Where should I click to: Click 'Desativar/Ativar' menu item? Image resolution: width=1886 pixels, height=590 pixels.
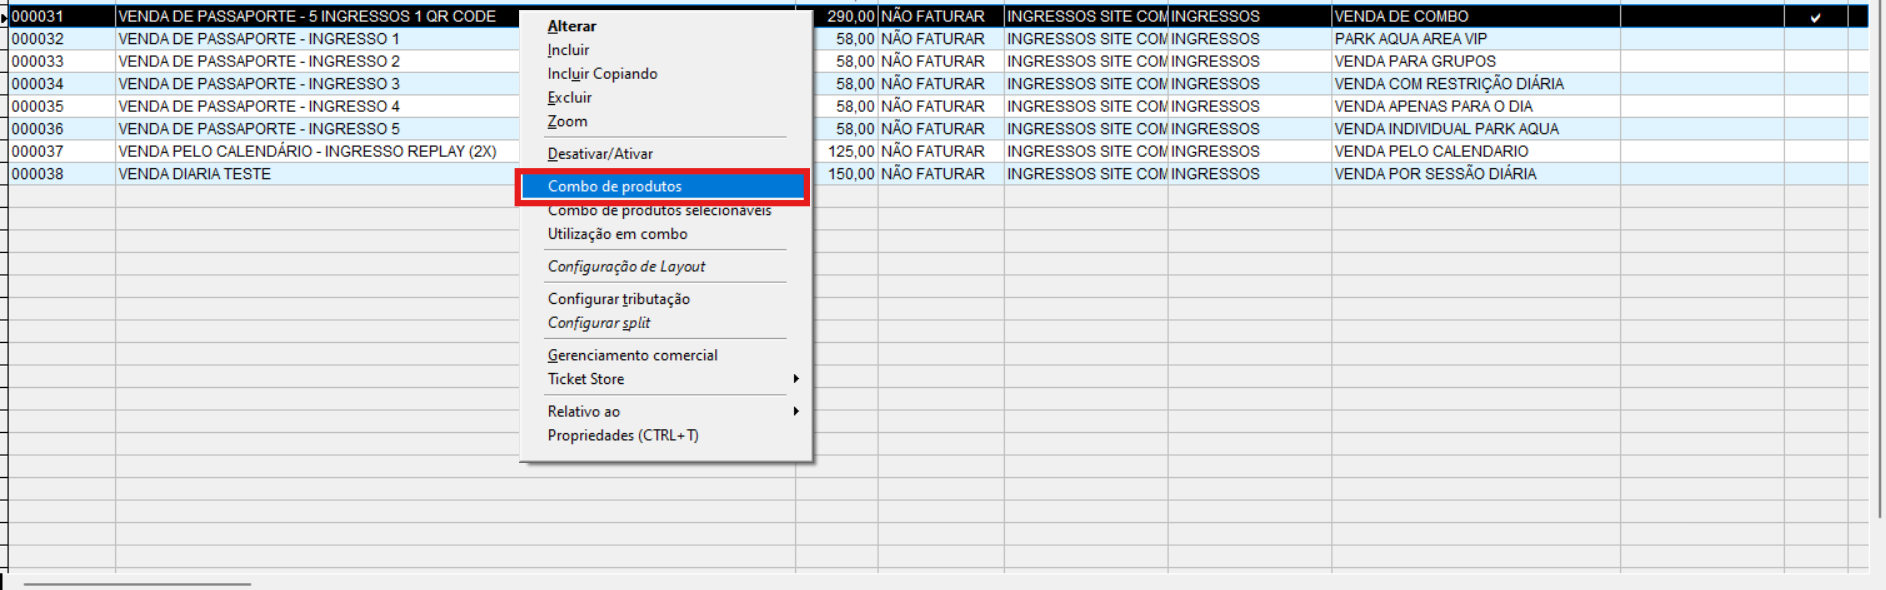point(600,154)
